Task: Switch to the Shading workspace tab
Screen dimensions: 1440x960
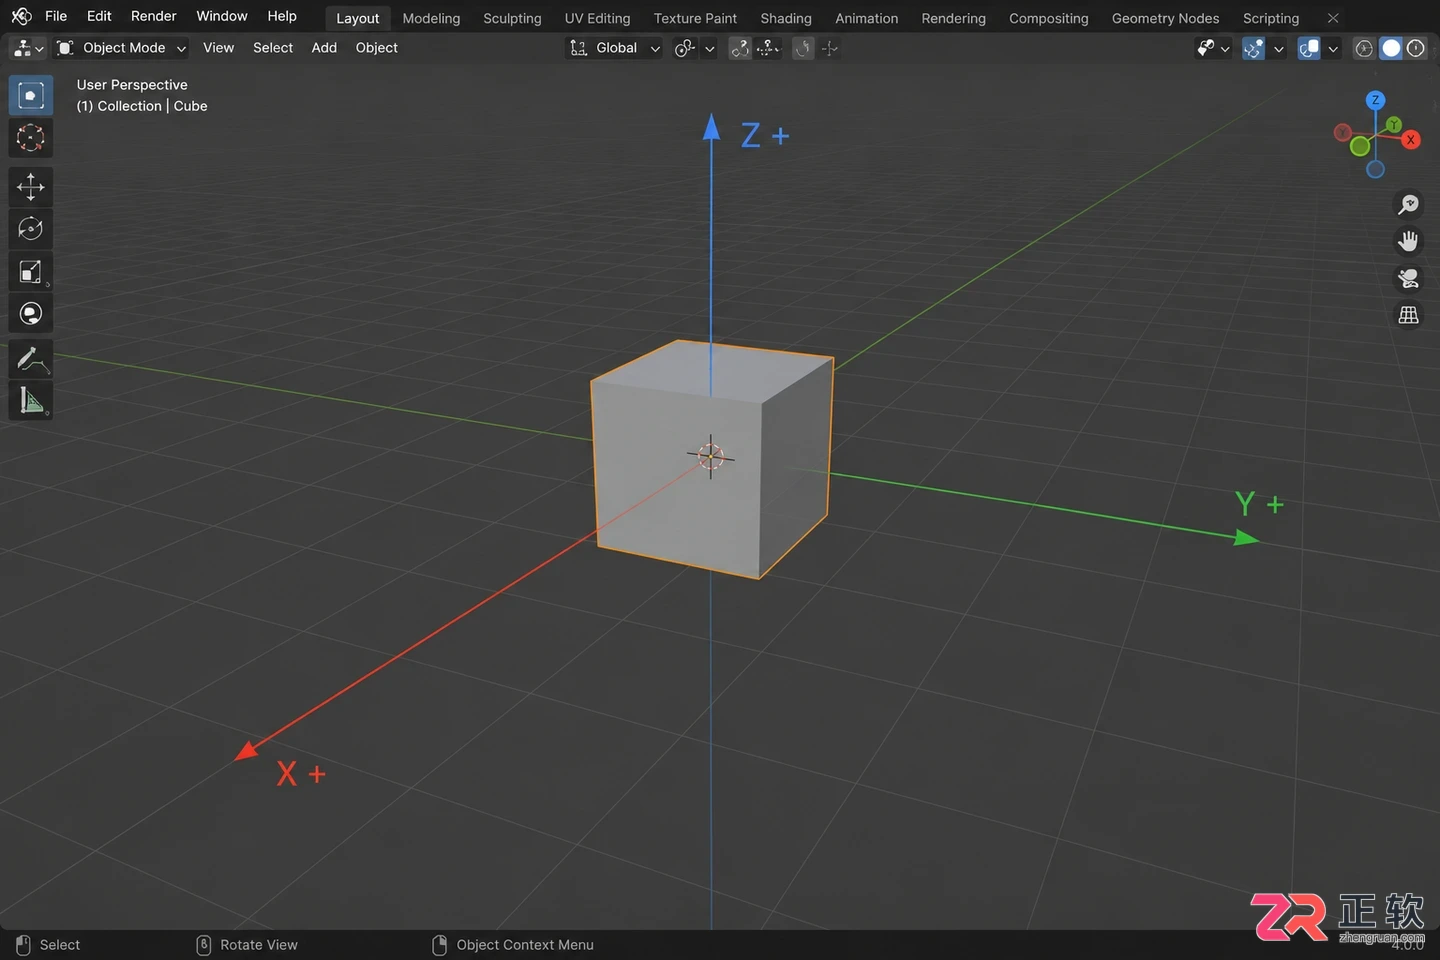Action: pyautogui.click(x=786, y=18)
